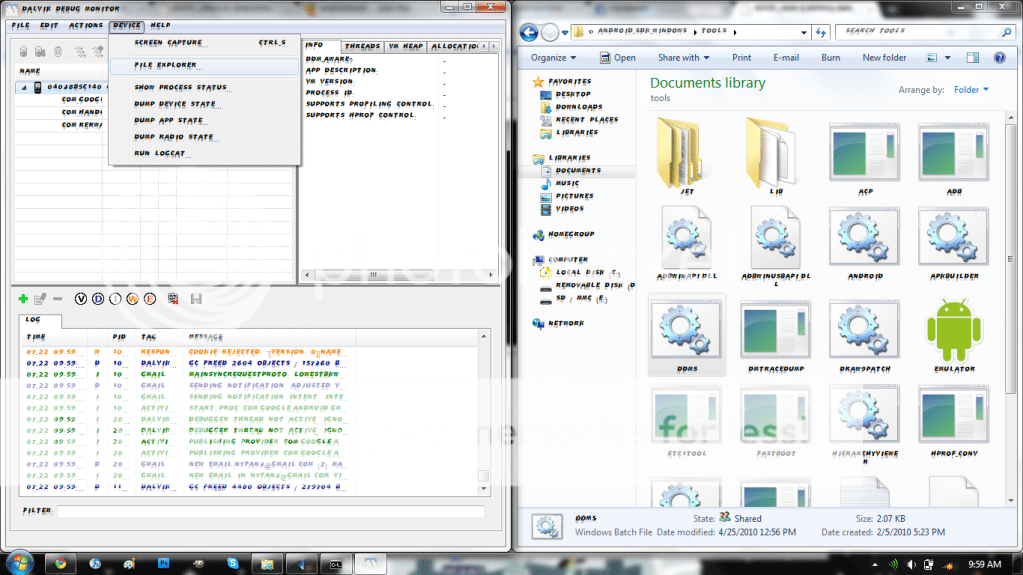Click the Print button in Explorer
The height and width of the screenshot is (575, 1023).
click(741, 57)
